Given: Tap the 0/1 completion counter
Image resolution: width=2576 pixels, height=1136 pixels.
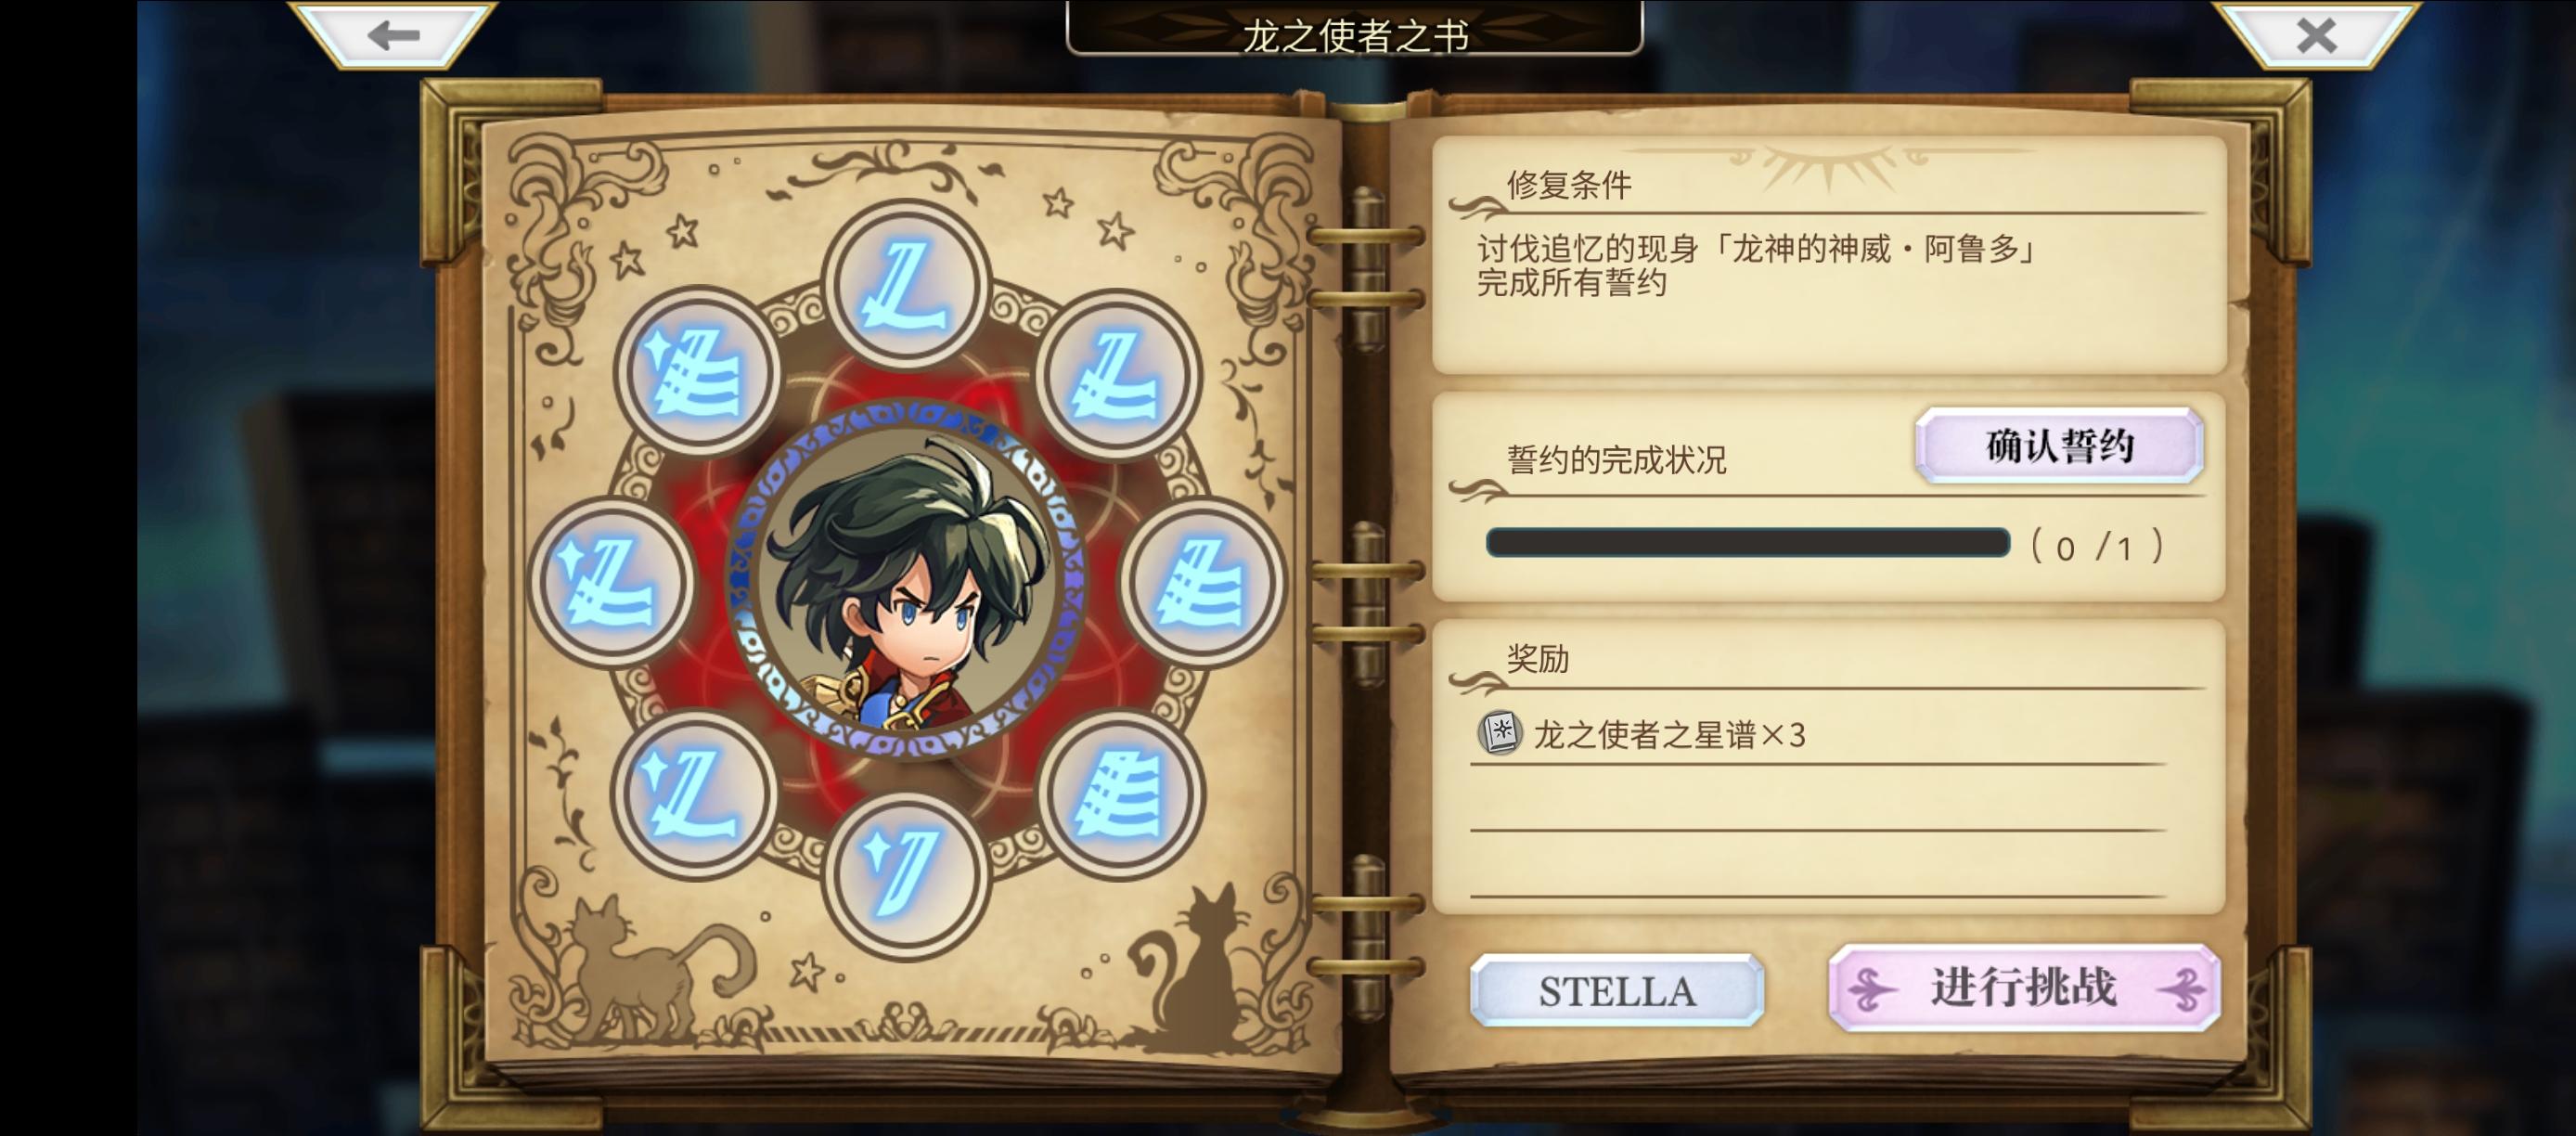Looking at the screenshot, I should point(2096,547).
